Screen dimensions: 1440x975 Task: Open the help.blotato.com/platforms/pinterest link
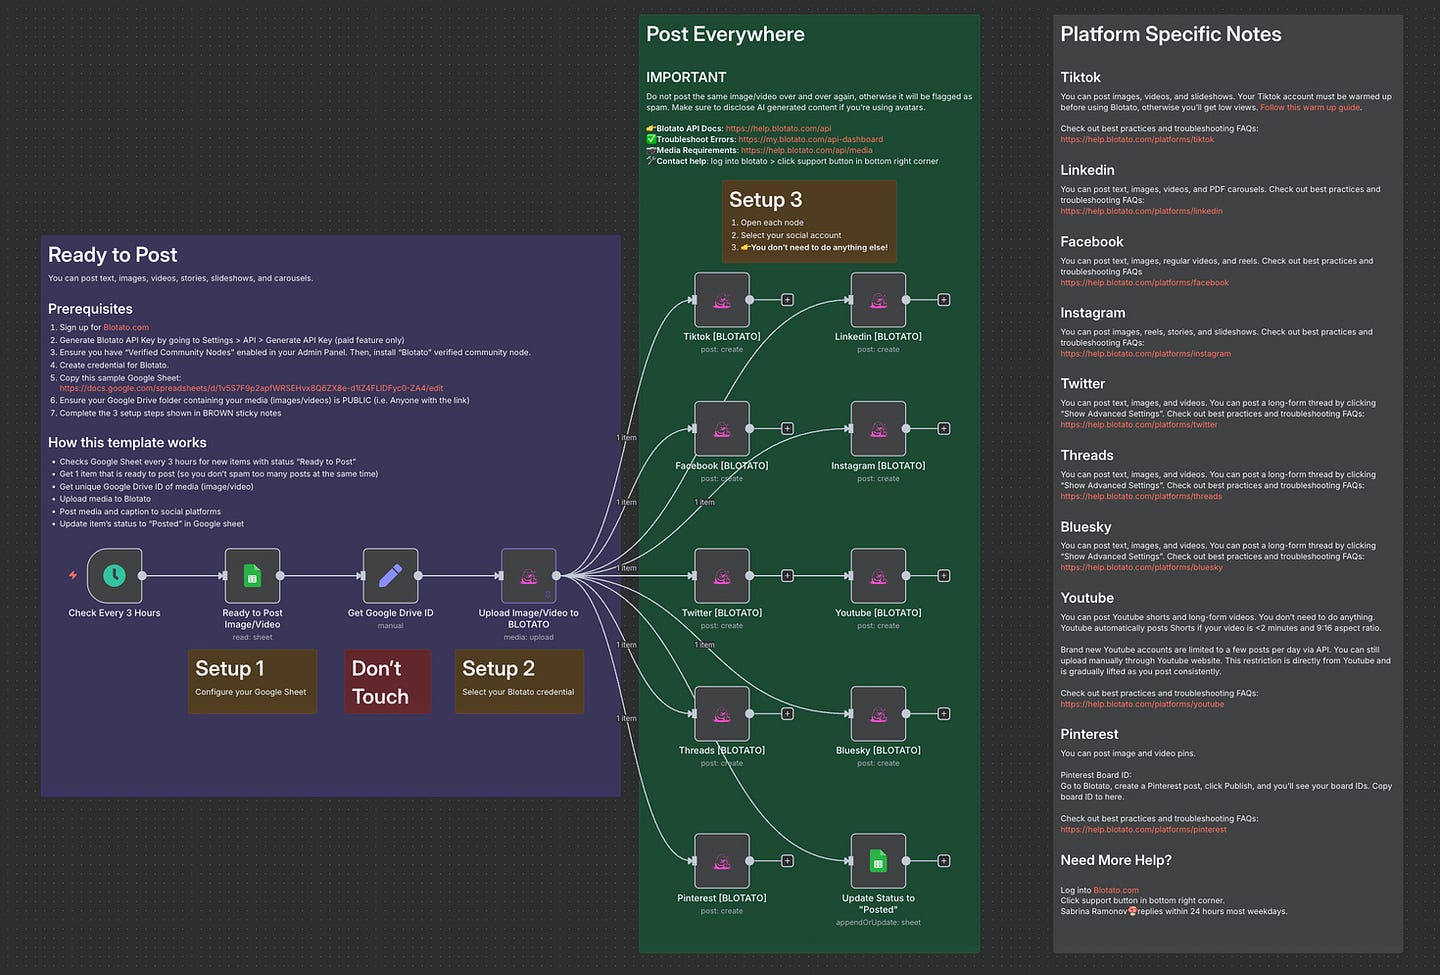[x=1143, y=829]
